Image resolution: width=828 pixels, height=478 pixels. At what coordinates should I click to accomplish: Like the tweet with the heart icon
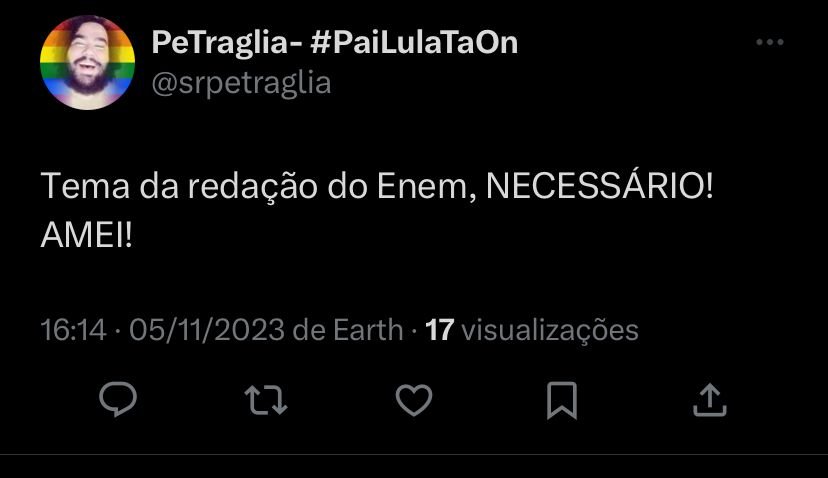[x=414, y=400]
